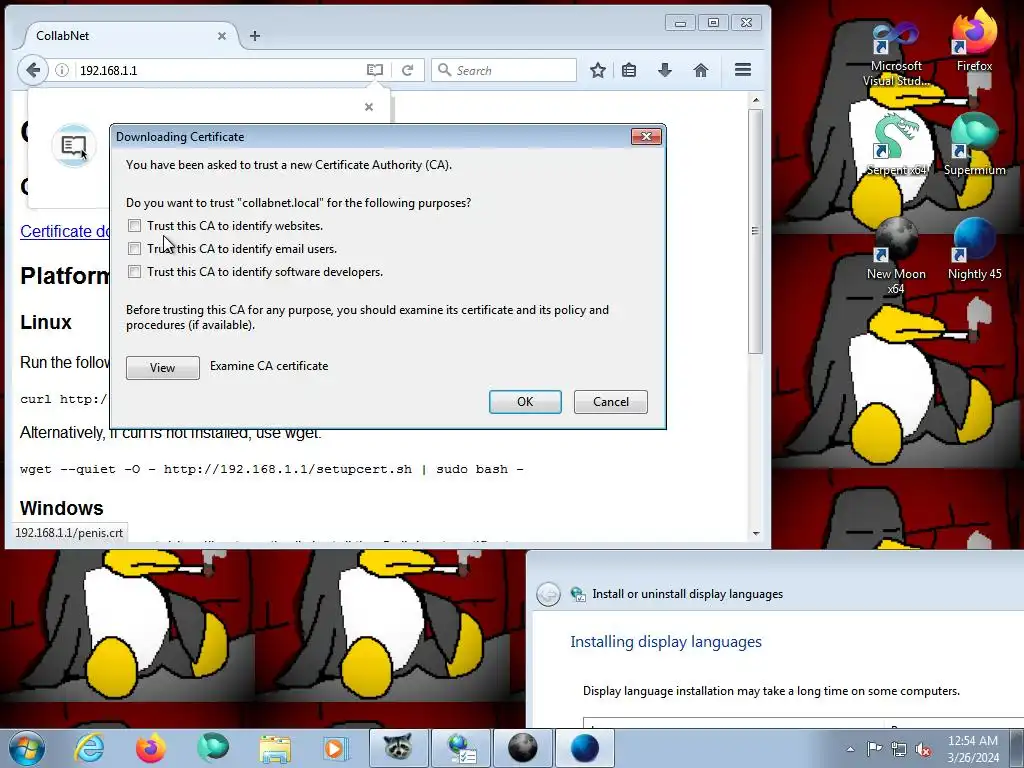
Task: Open Windows Explorer folder in taskbar
Action: (275, 748)
